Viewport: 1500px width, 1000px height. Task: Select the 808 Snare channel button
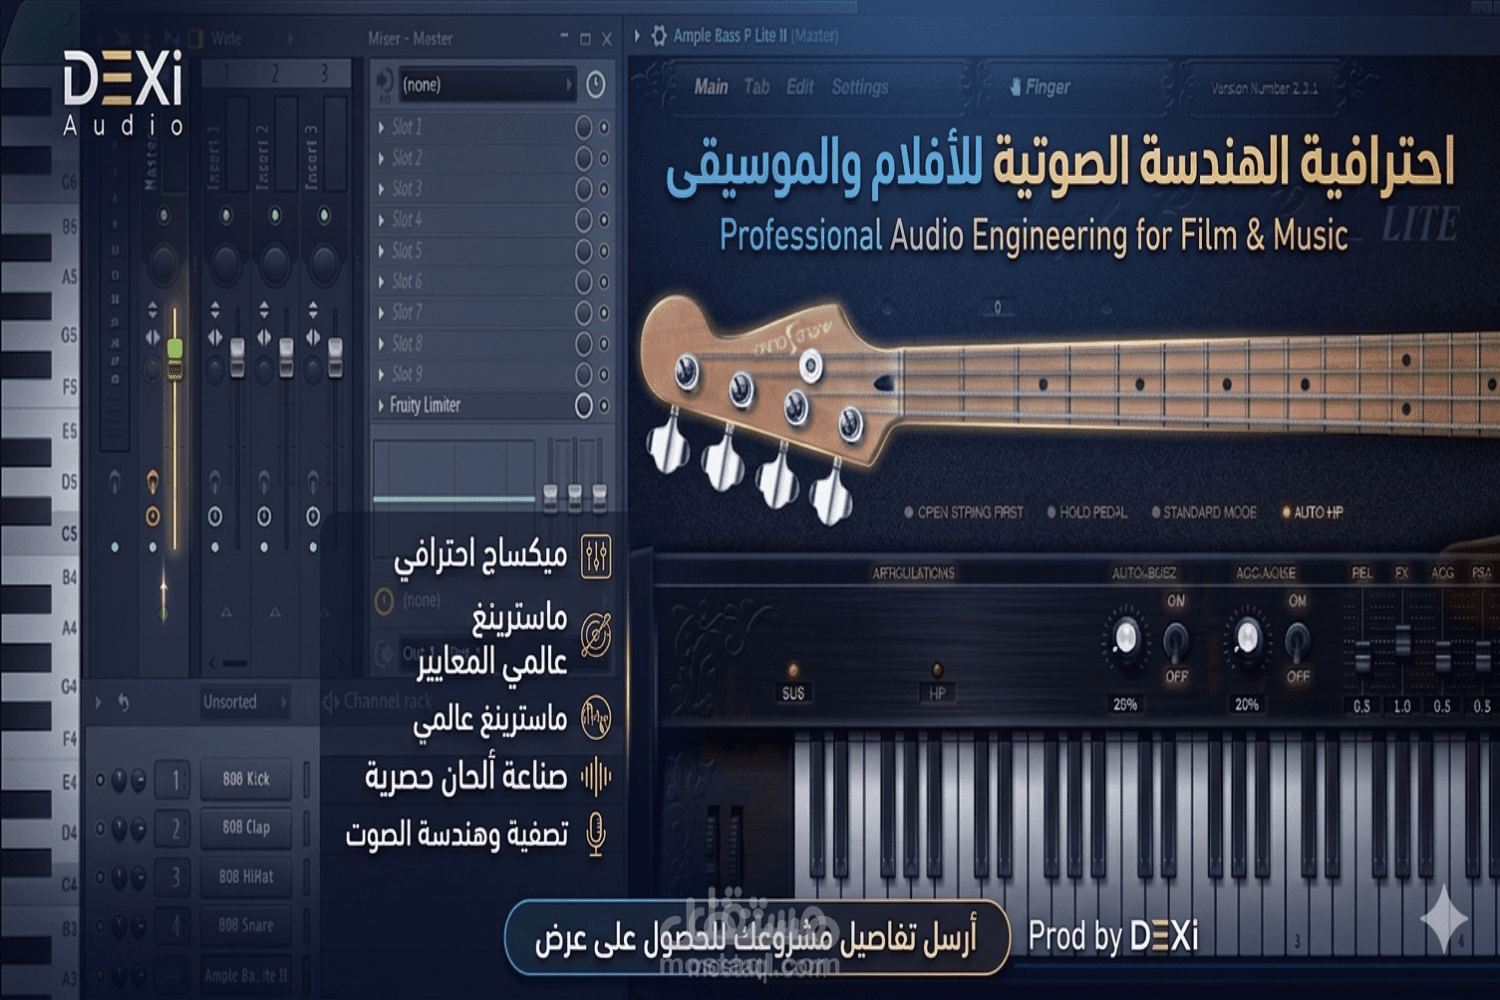point(246,926)
